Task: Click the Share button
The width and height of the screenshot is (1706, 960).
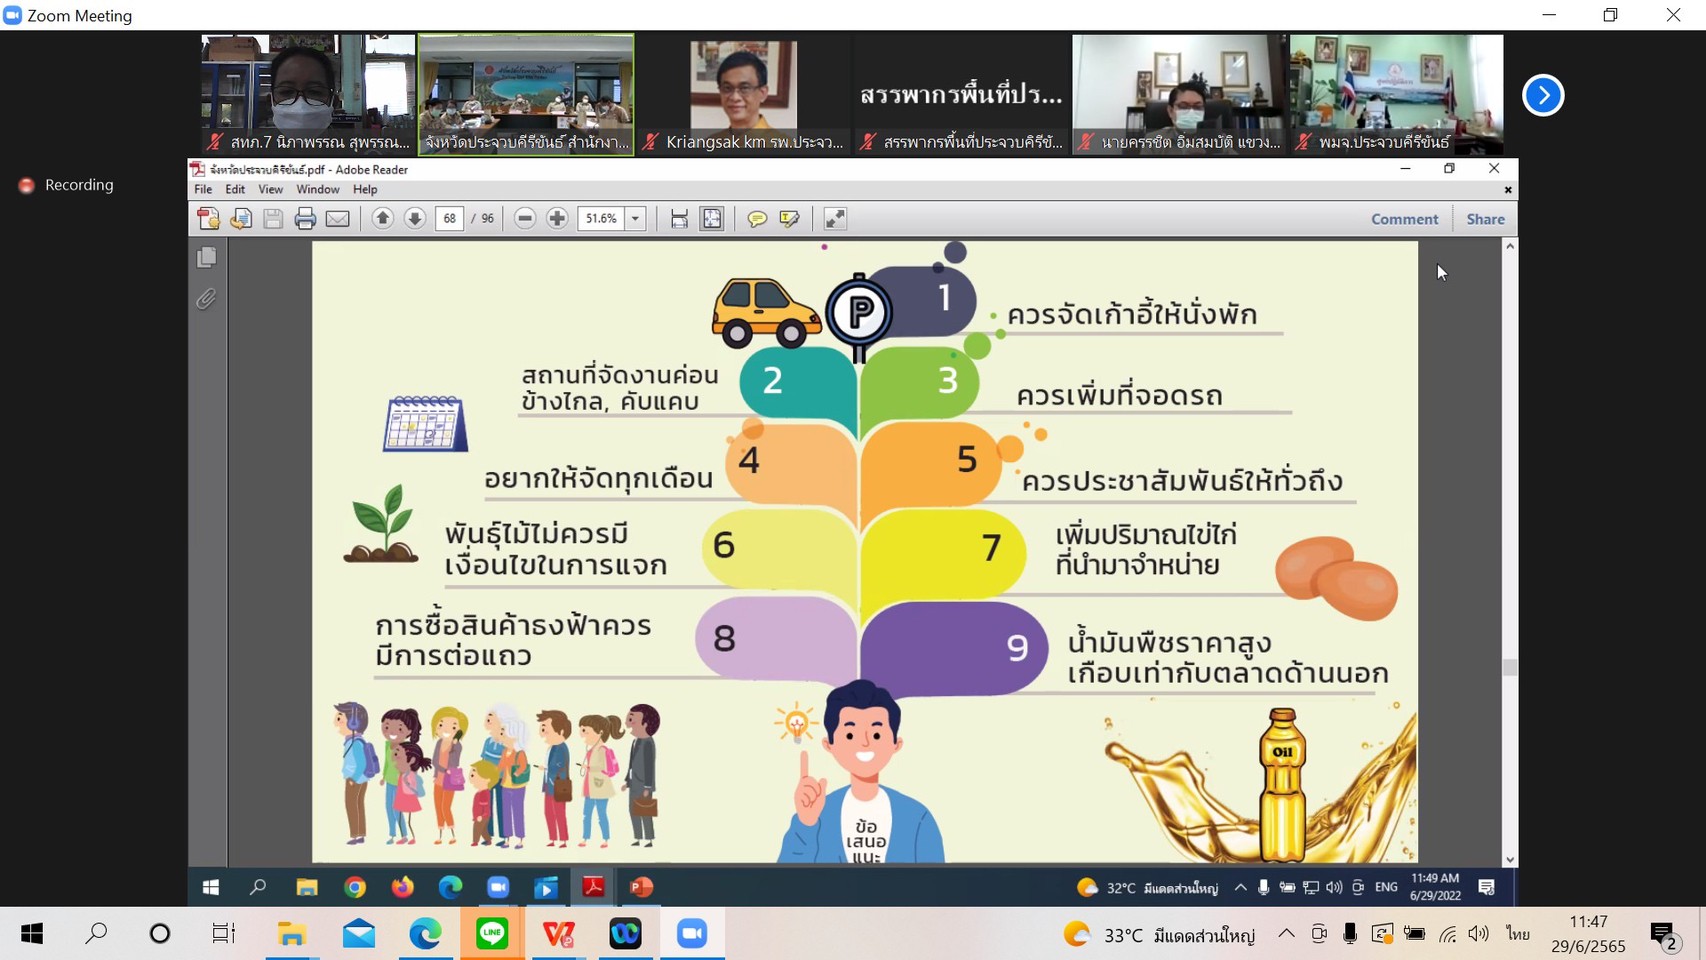Action: pos(1485,219)
